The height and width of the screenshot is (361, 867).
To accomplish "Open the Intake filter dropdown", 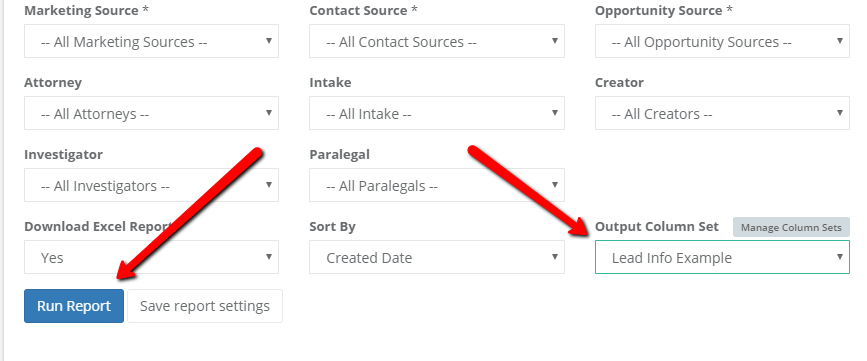I will point(436,113).
